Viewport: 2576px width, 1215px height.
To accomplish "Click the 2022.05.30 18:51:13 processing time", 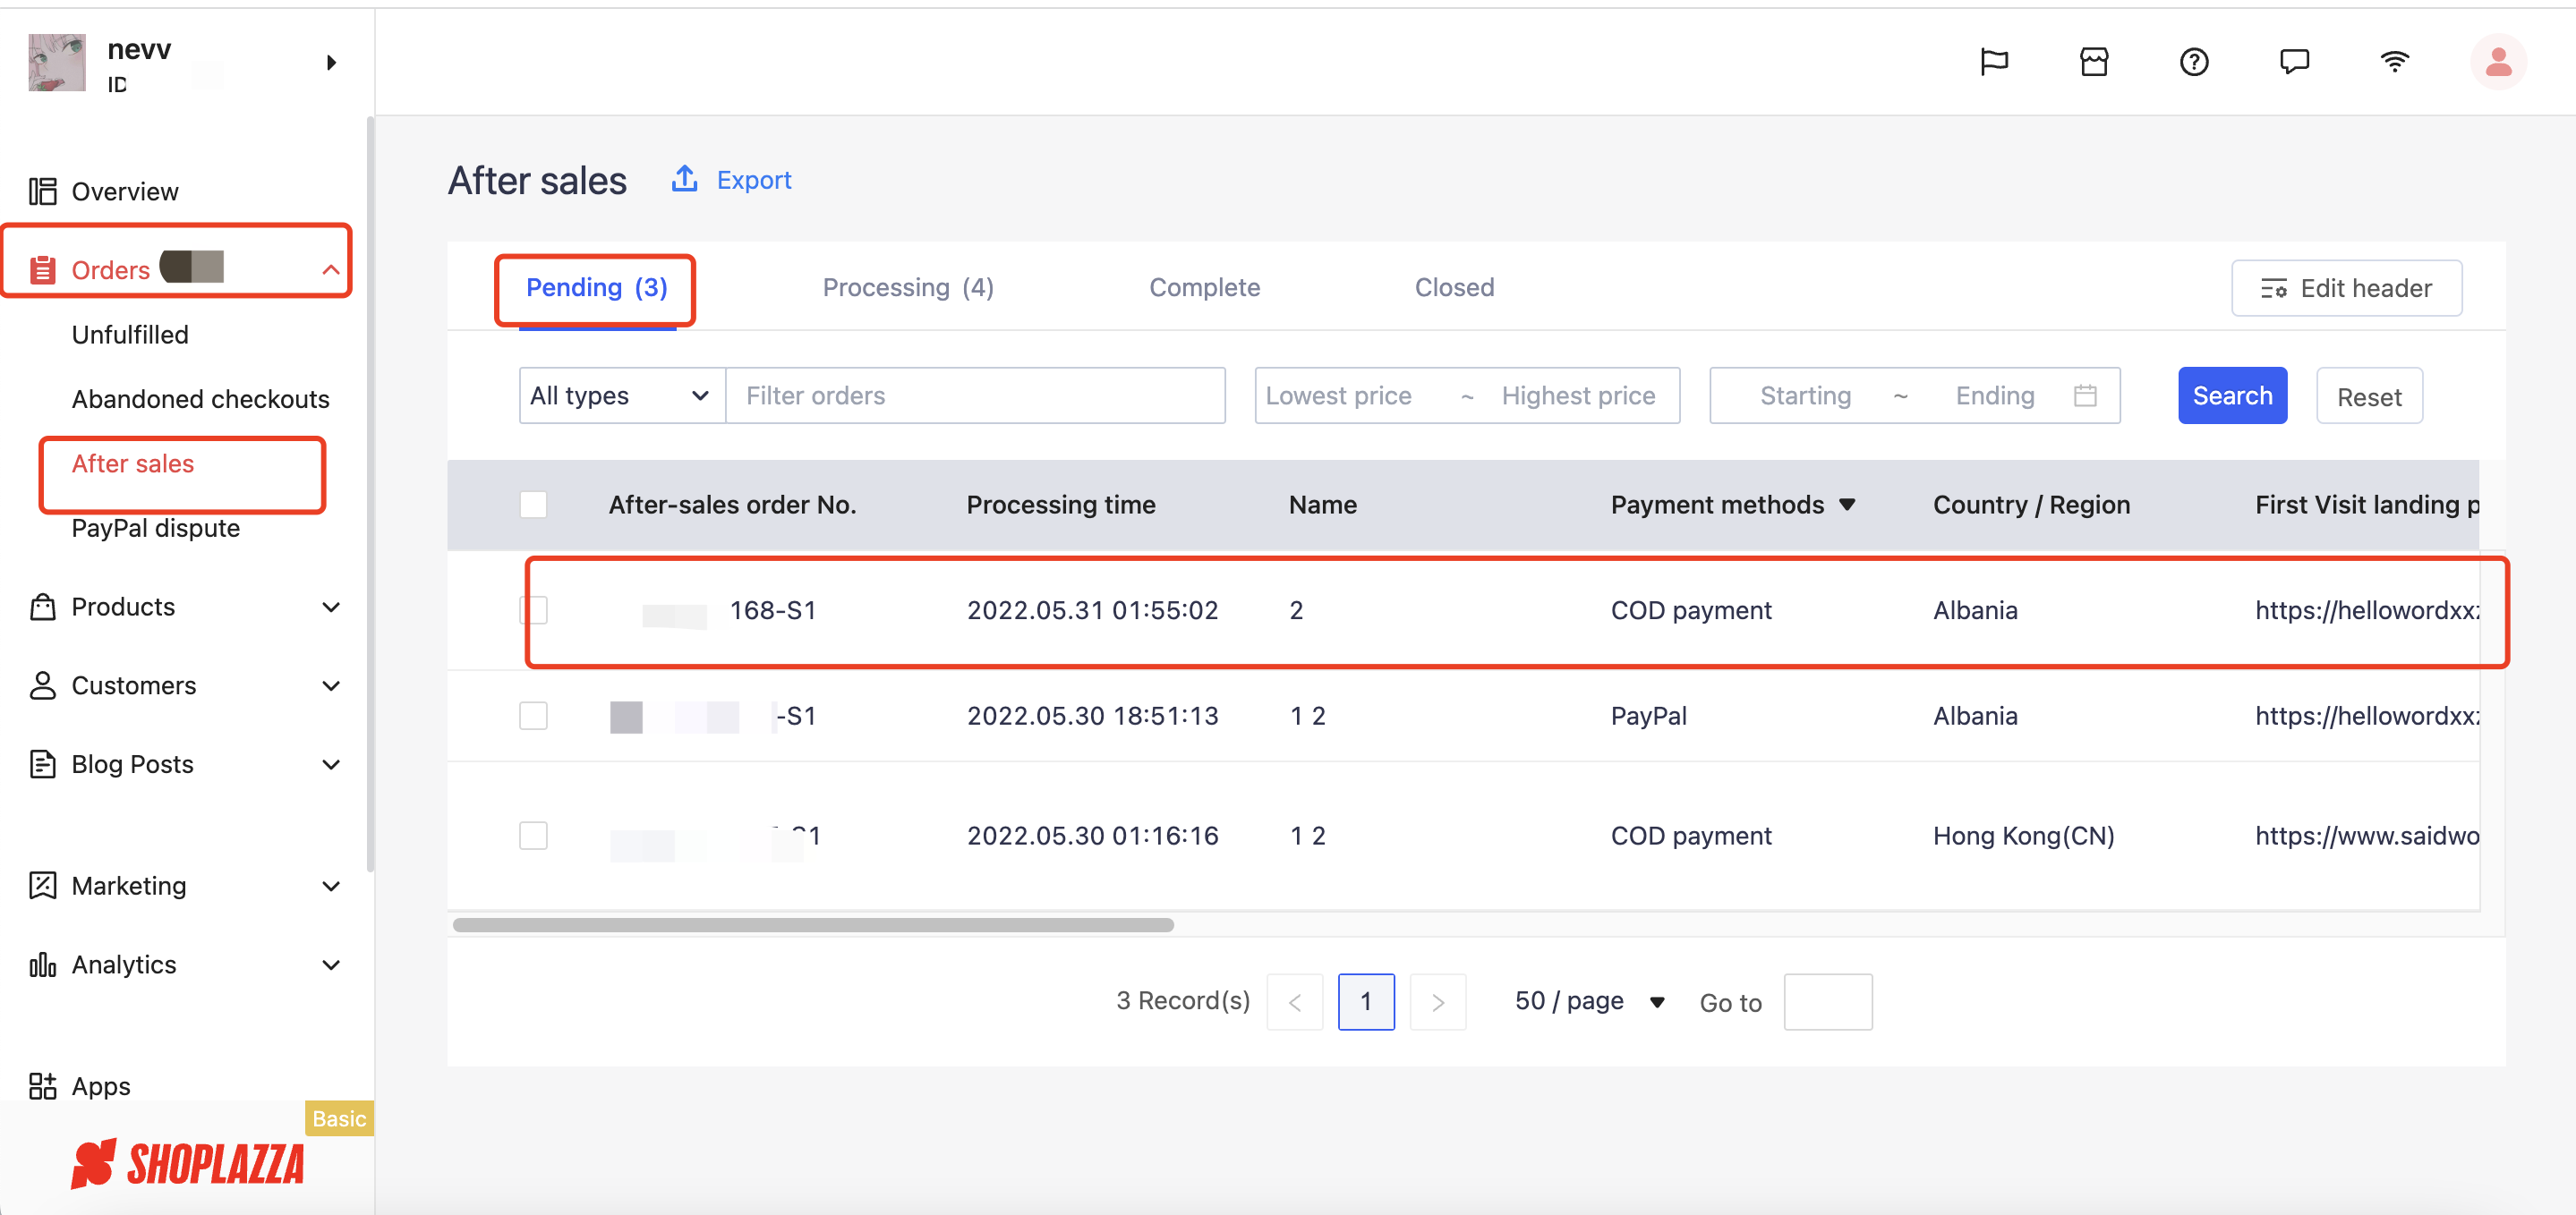I will [x=1092, y=716].
